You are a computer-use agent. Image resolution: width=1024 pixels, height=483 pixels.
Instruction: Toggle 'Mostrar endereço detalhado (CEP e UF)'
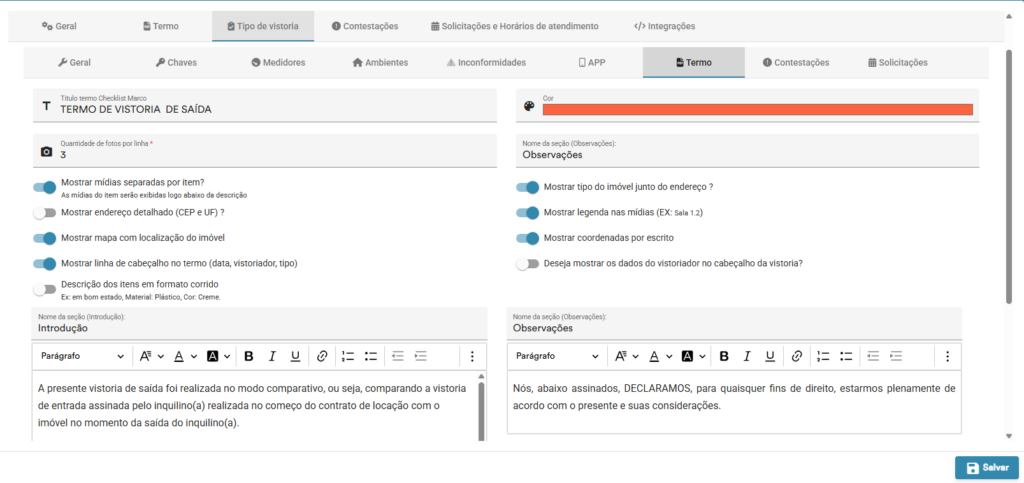click(44, 213)
